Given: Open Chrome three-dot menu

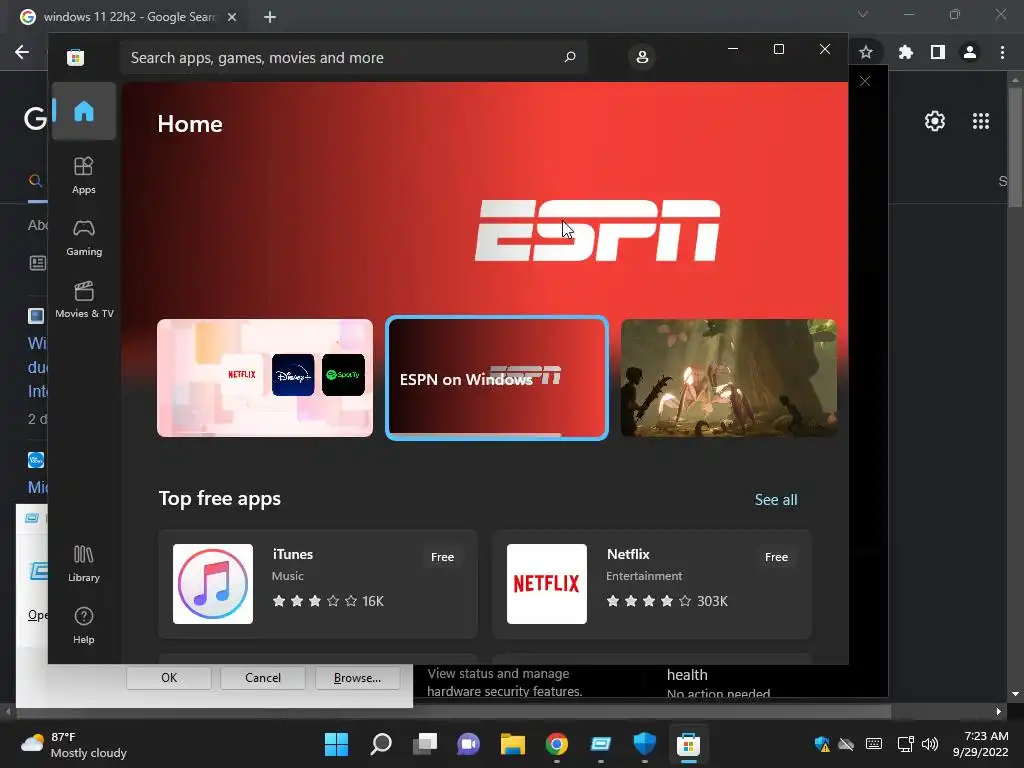Looking at the screenshot, I should click(1002, 52).
